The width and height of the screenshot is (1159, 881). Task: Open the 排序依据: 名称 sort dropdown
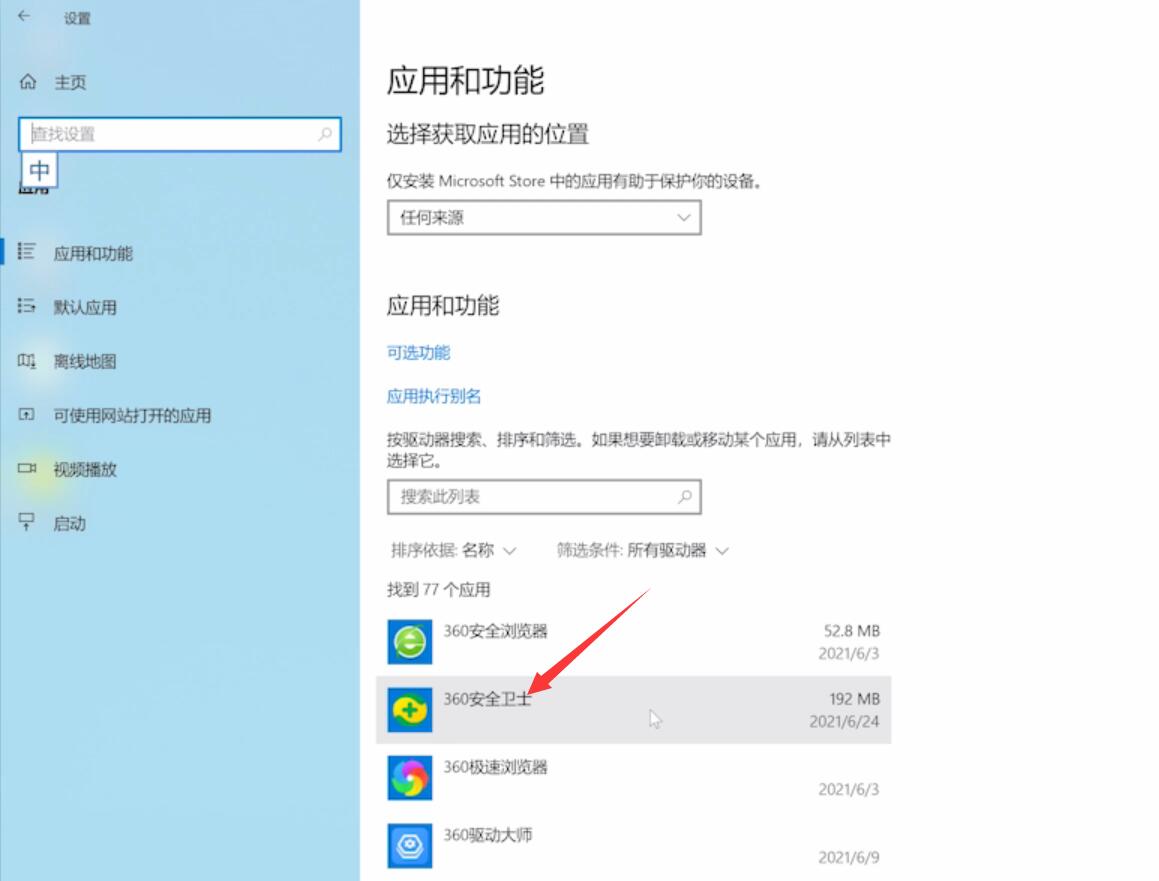[x=453, y=551]
